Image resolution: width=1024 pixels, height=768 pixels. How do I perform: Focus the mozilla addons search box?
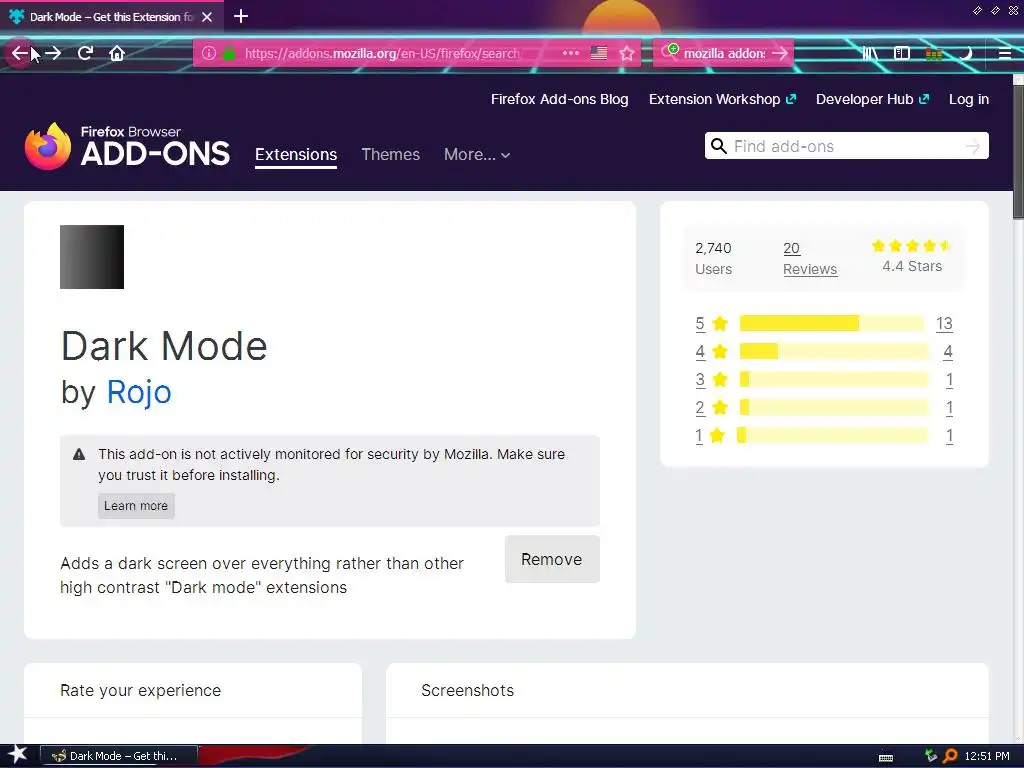coord(724,53)
